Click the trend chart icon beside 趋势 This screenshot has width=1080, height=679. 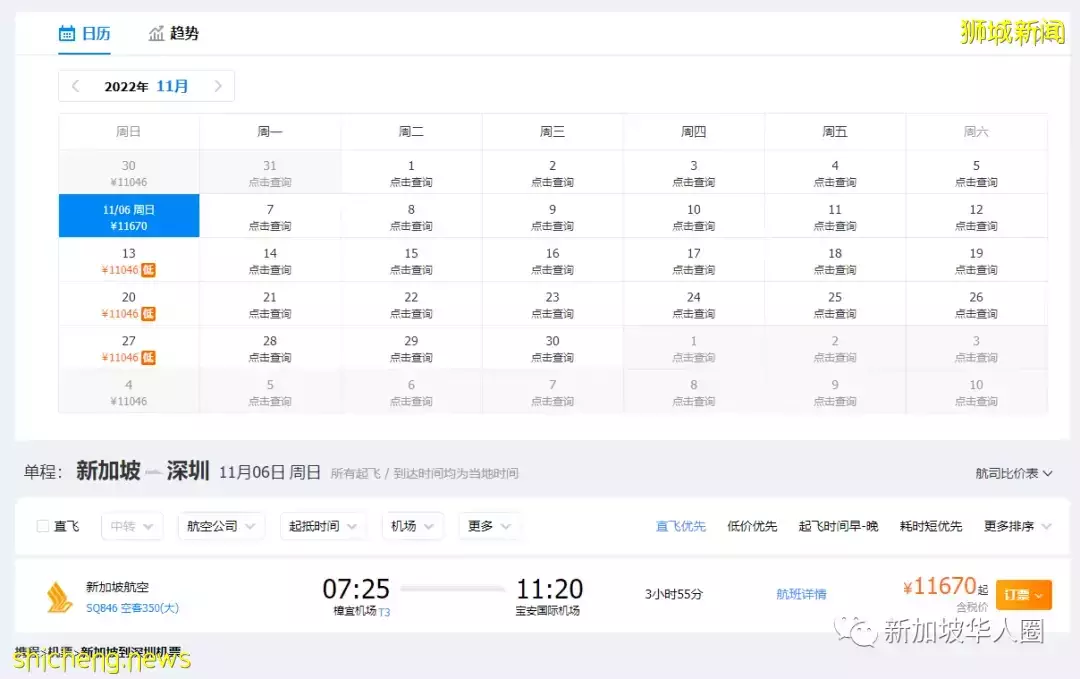(157, 33)
